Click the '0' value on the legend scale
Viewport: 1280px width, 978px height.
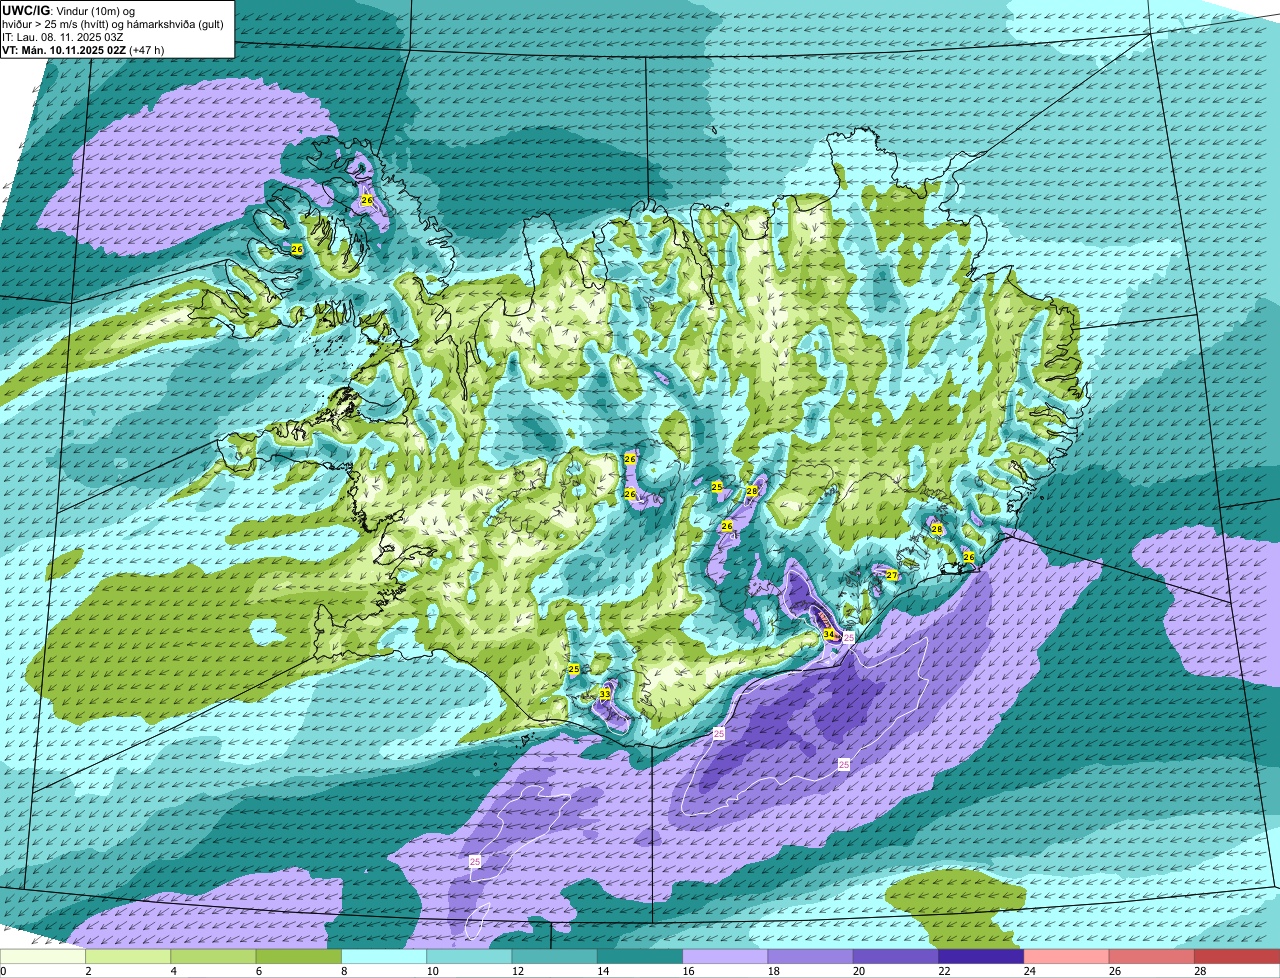(x=3, y=971)
